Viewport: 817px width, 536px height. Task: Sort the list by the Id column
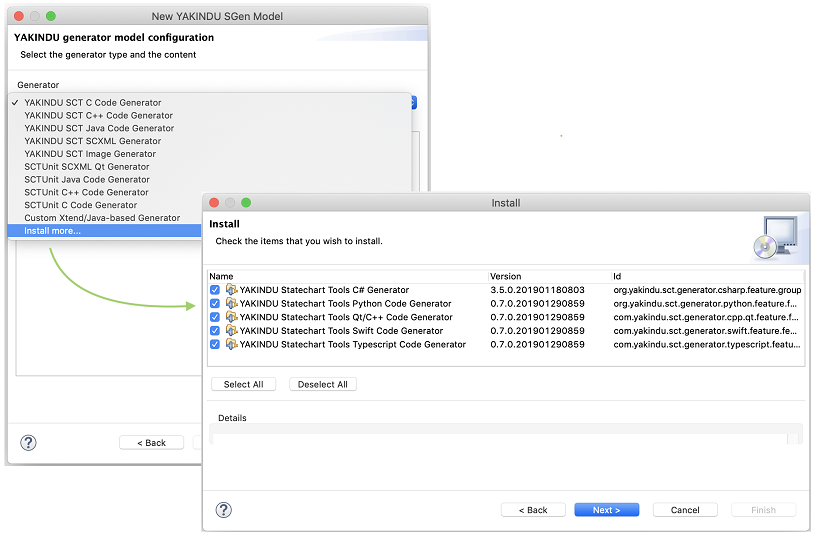pyautogui.click(x=708, y=277)
